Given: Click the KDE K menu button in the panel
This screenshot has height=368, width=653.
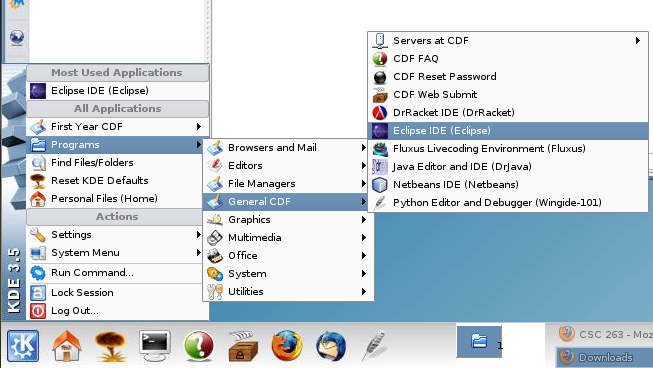Looking at the screenshot, I should pyautogui.click(x=23, y=346).
